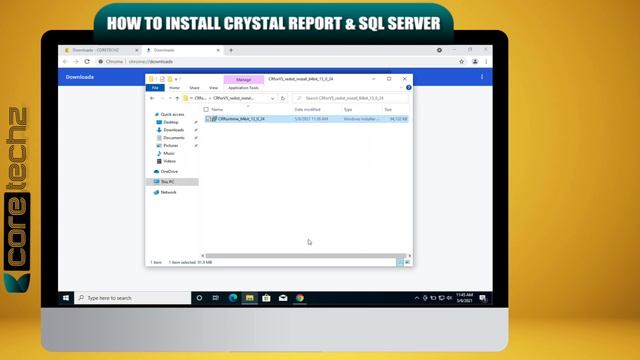
Task: Open the View ribbon tab
Action: 213,88
